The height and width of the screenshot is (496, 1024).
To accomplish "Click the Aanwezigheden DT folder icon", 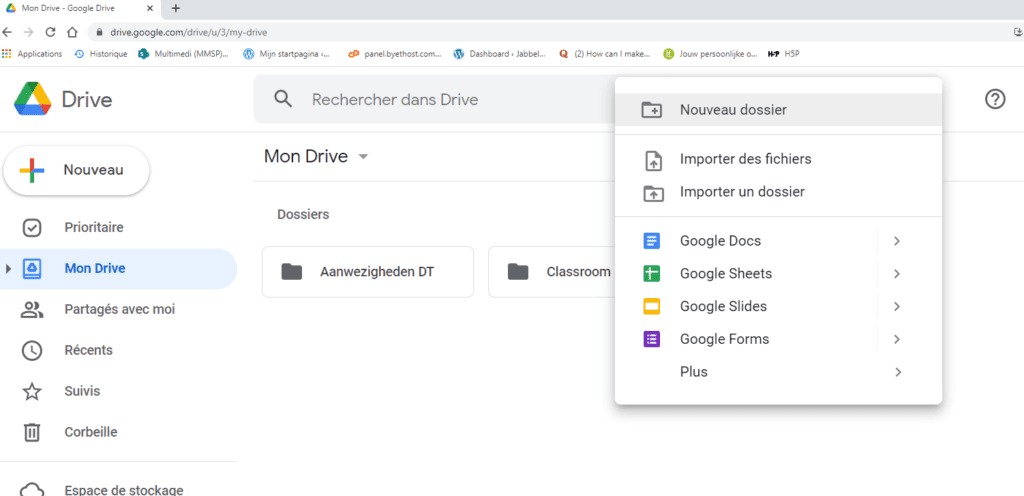I will 292,271.
